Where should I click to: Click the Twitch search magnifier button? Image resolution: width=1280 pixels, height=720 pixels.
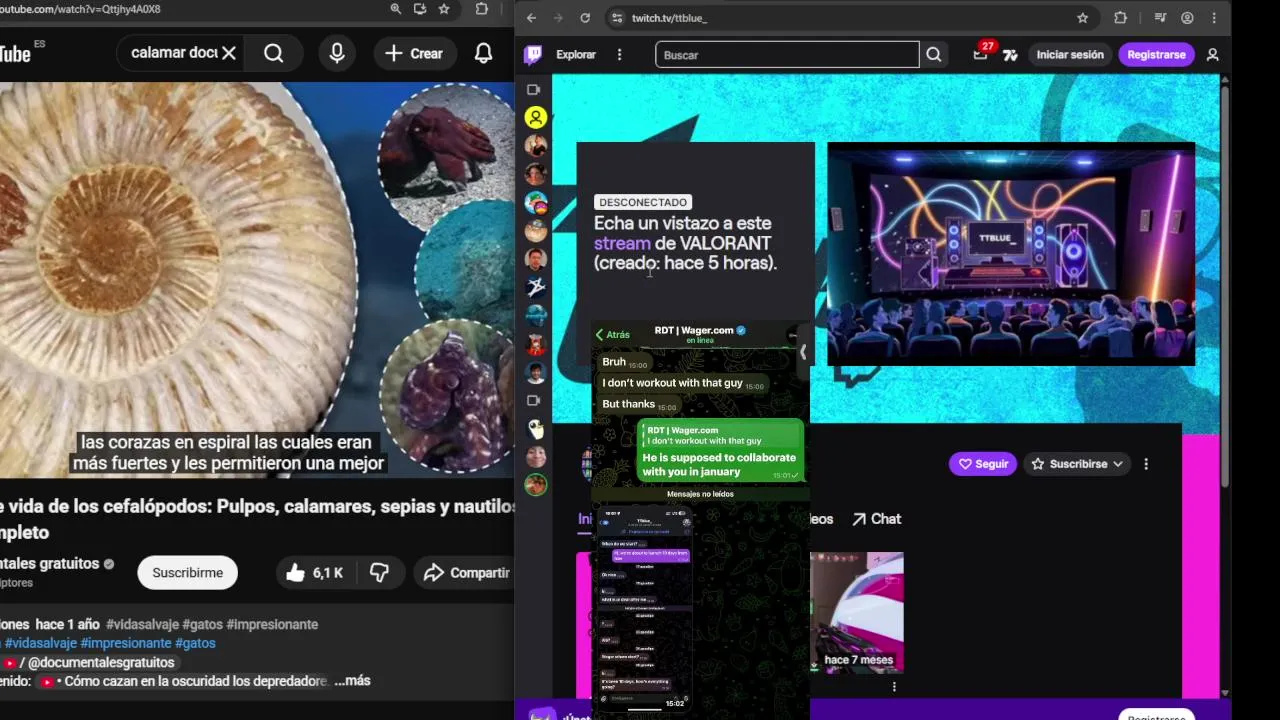click(x=934, y=55)
